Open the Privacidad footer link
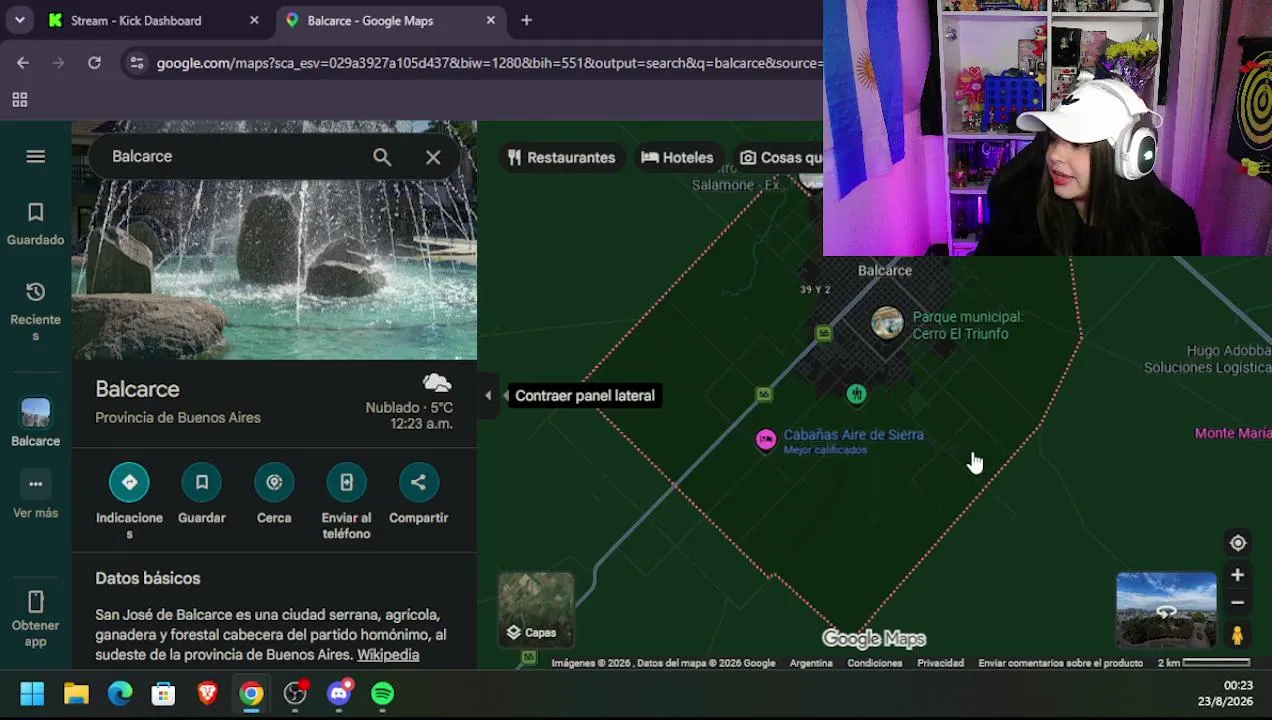 941,663
